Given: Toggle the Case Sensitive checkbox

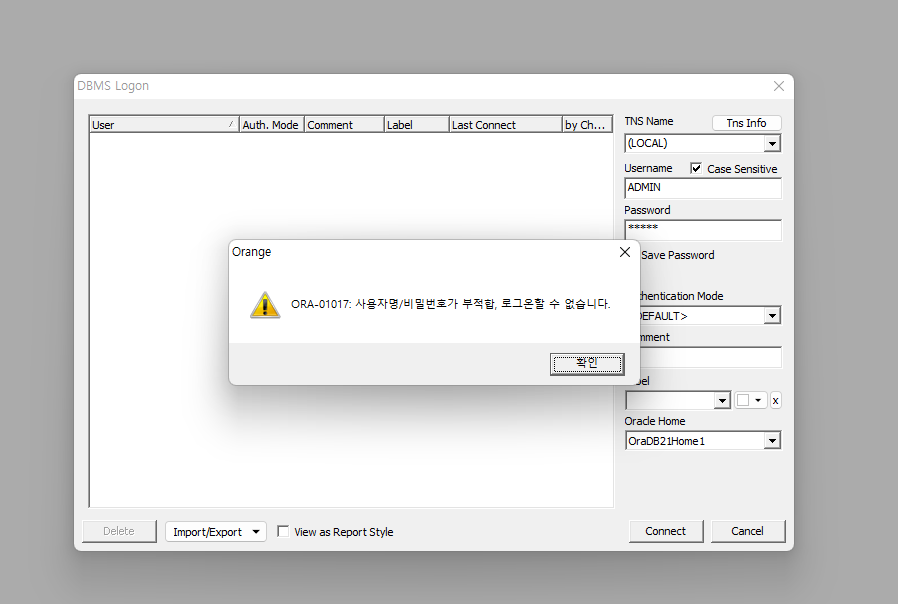Looking at the screenshot, I should point(696,169).
